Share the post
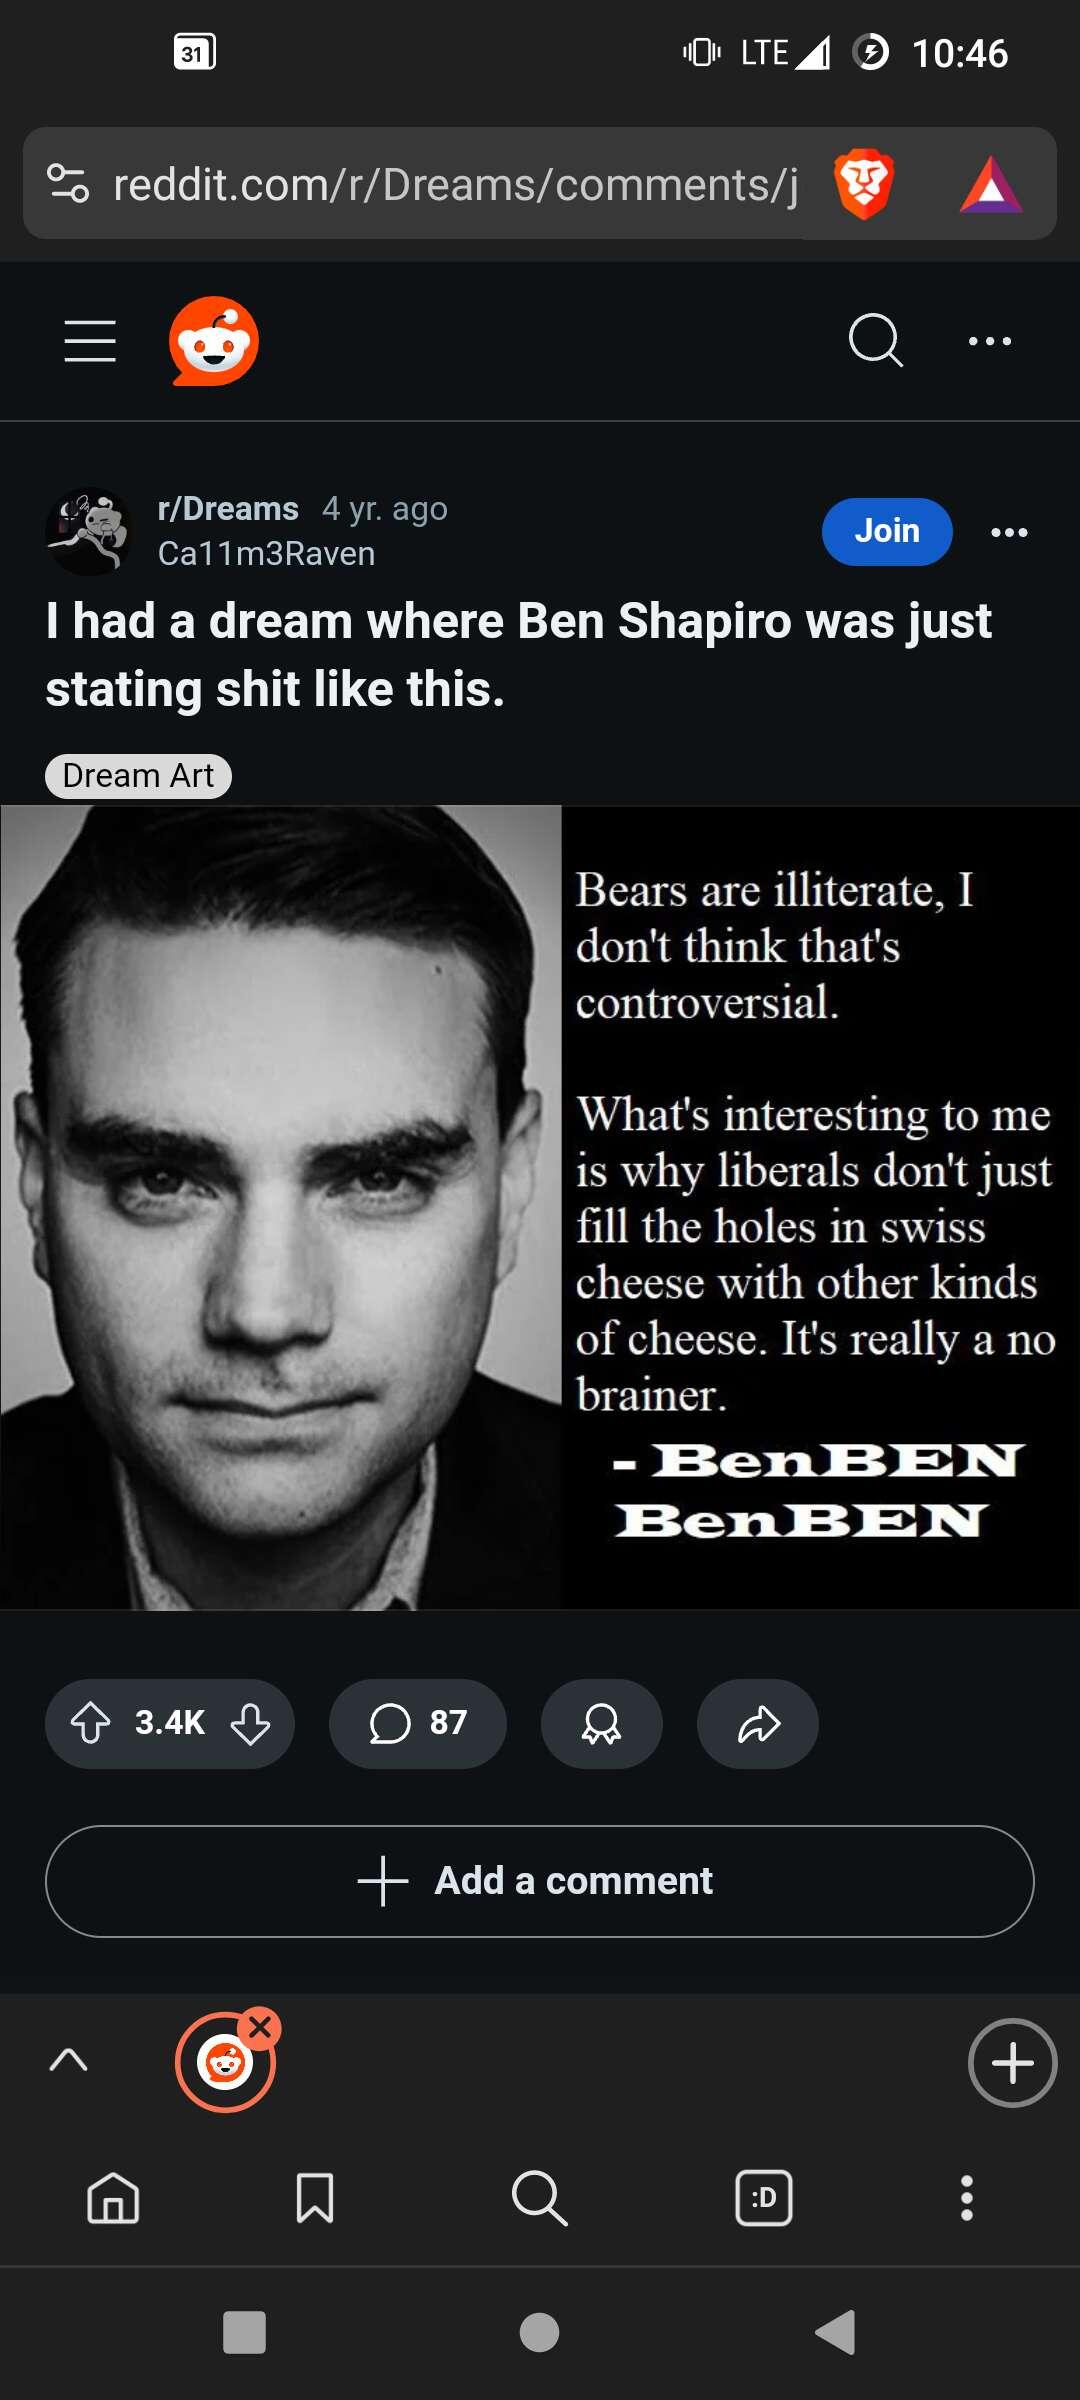The height and width of the screenshot is (2400, 1080). 758,1723
